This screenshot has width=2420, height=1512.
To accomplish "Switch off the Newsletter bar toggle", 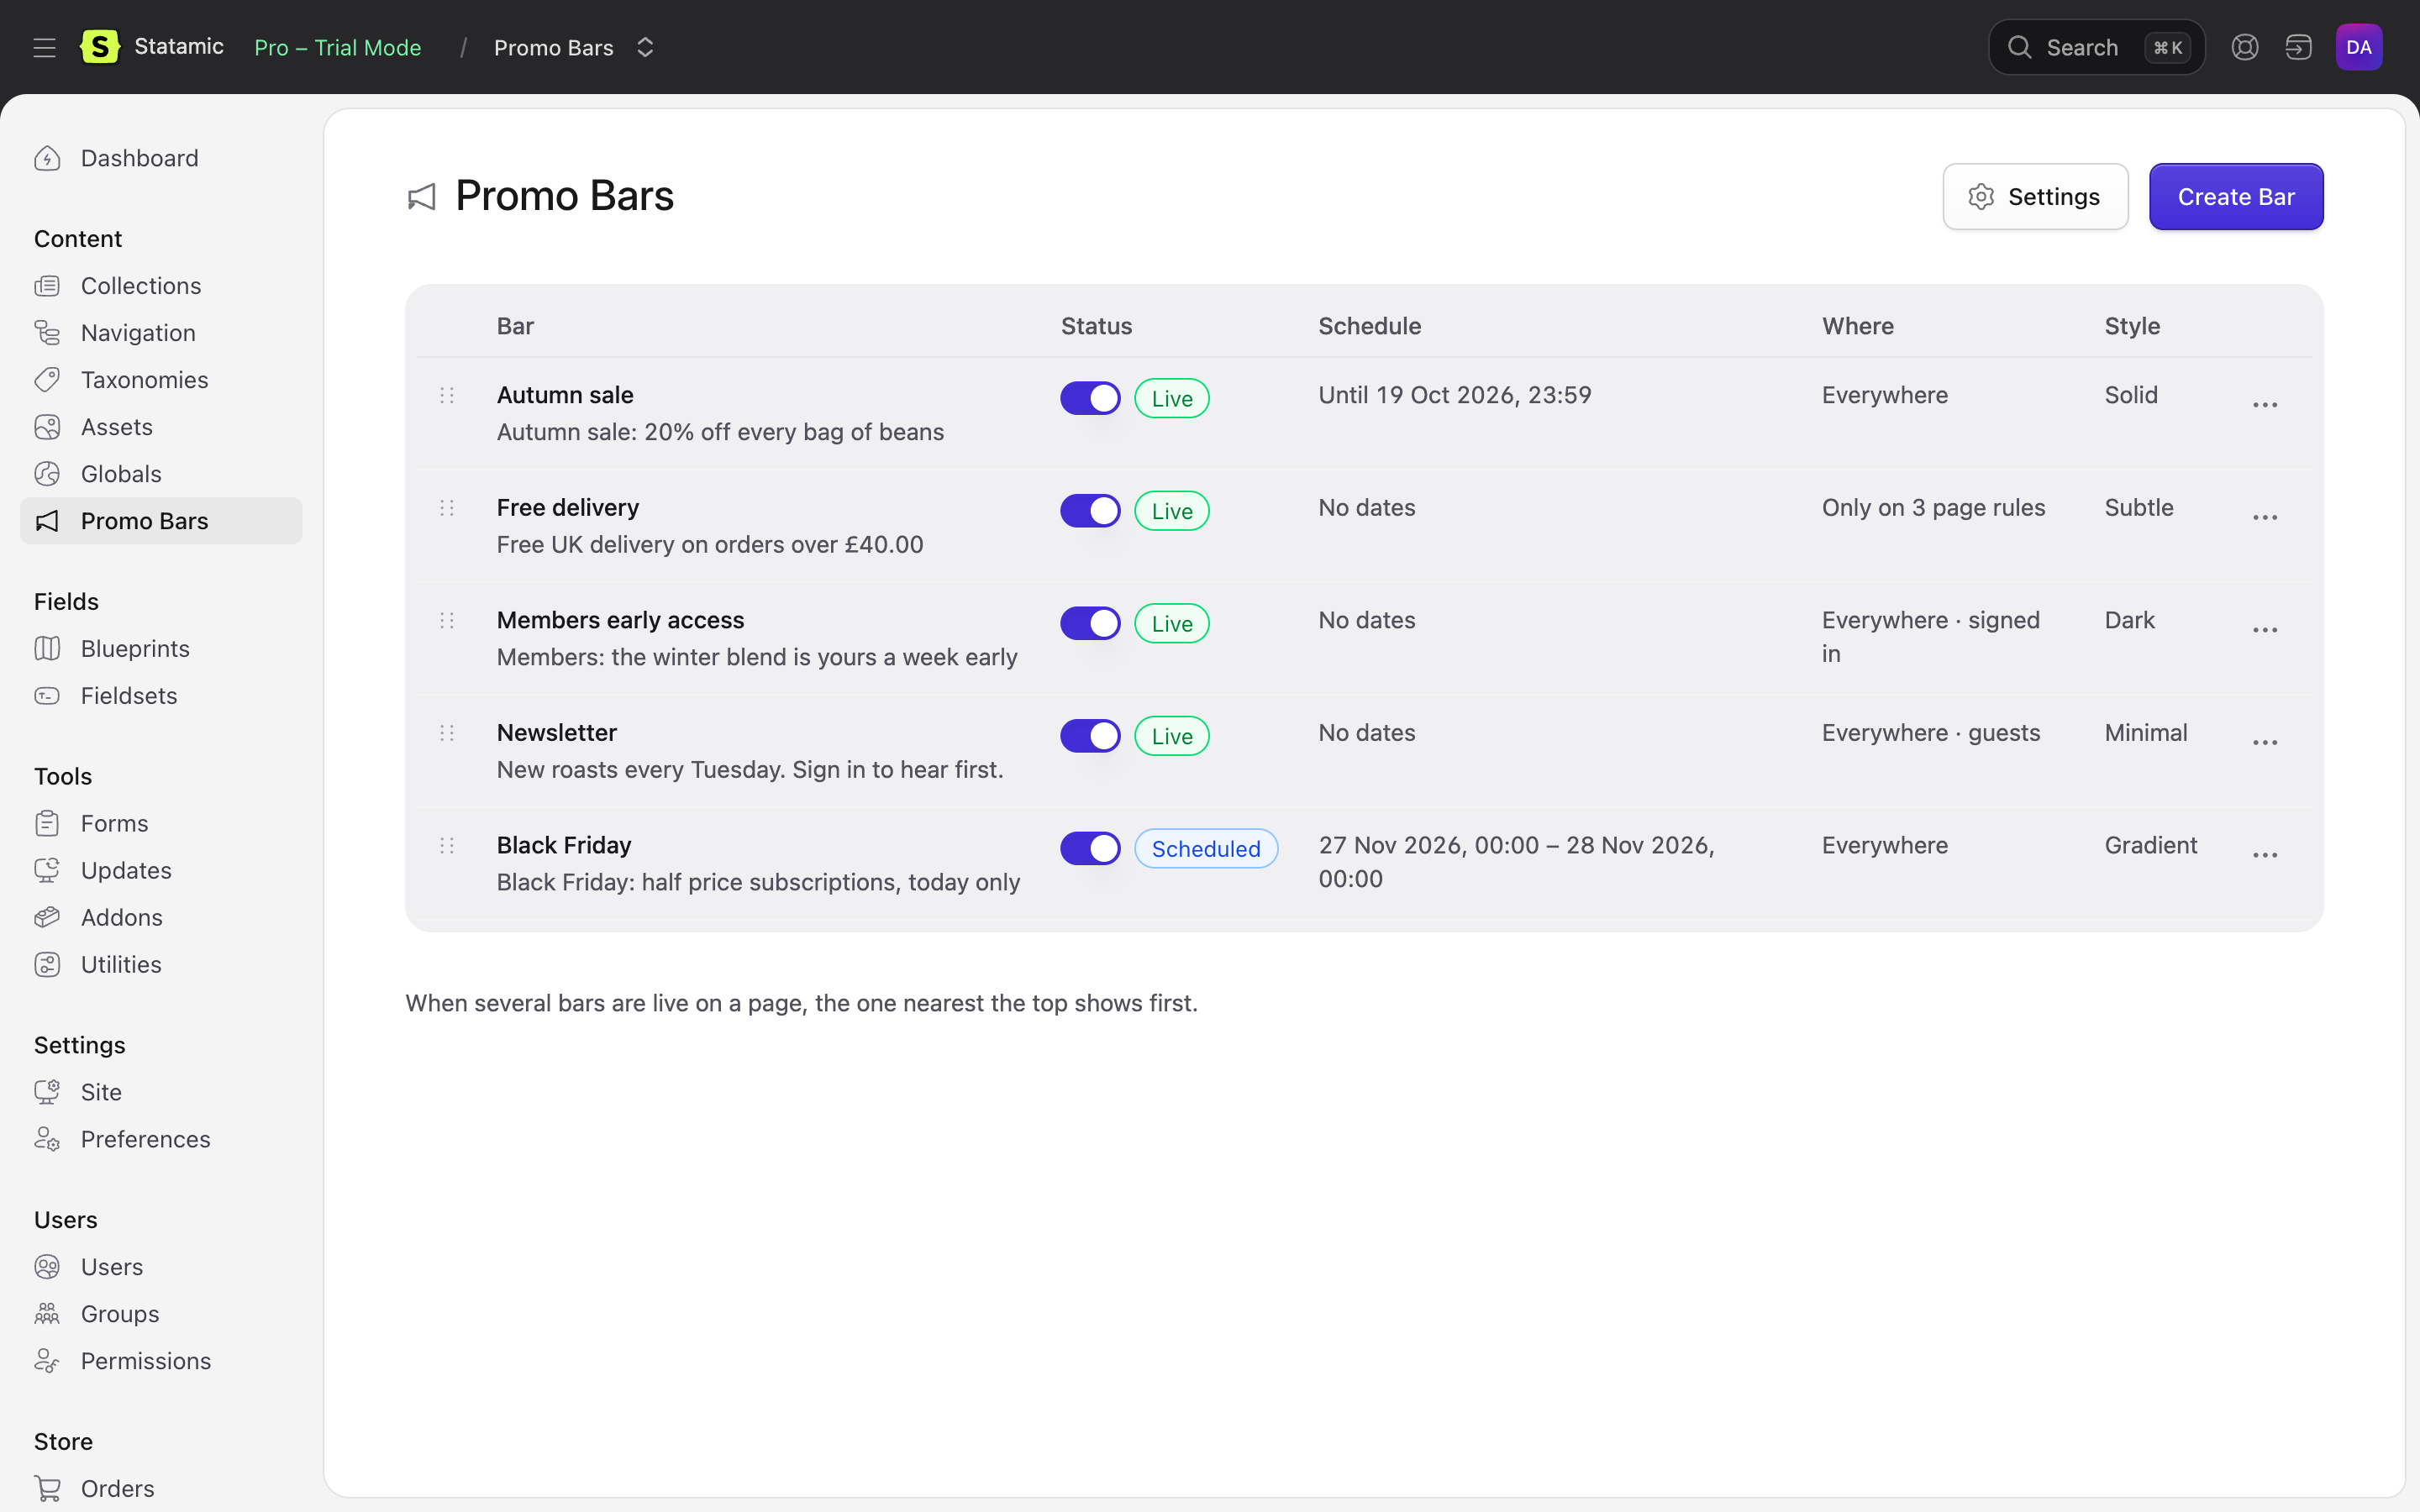I will 1090,736.
